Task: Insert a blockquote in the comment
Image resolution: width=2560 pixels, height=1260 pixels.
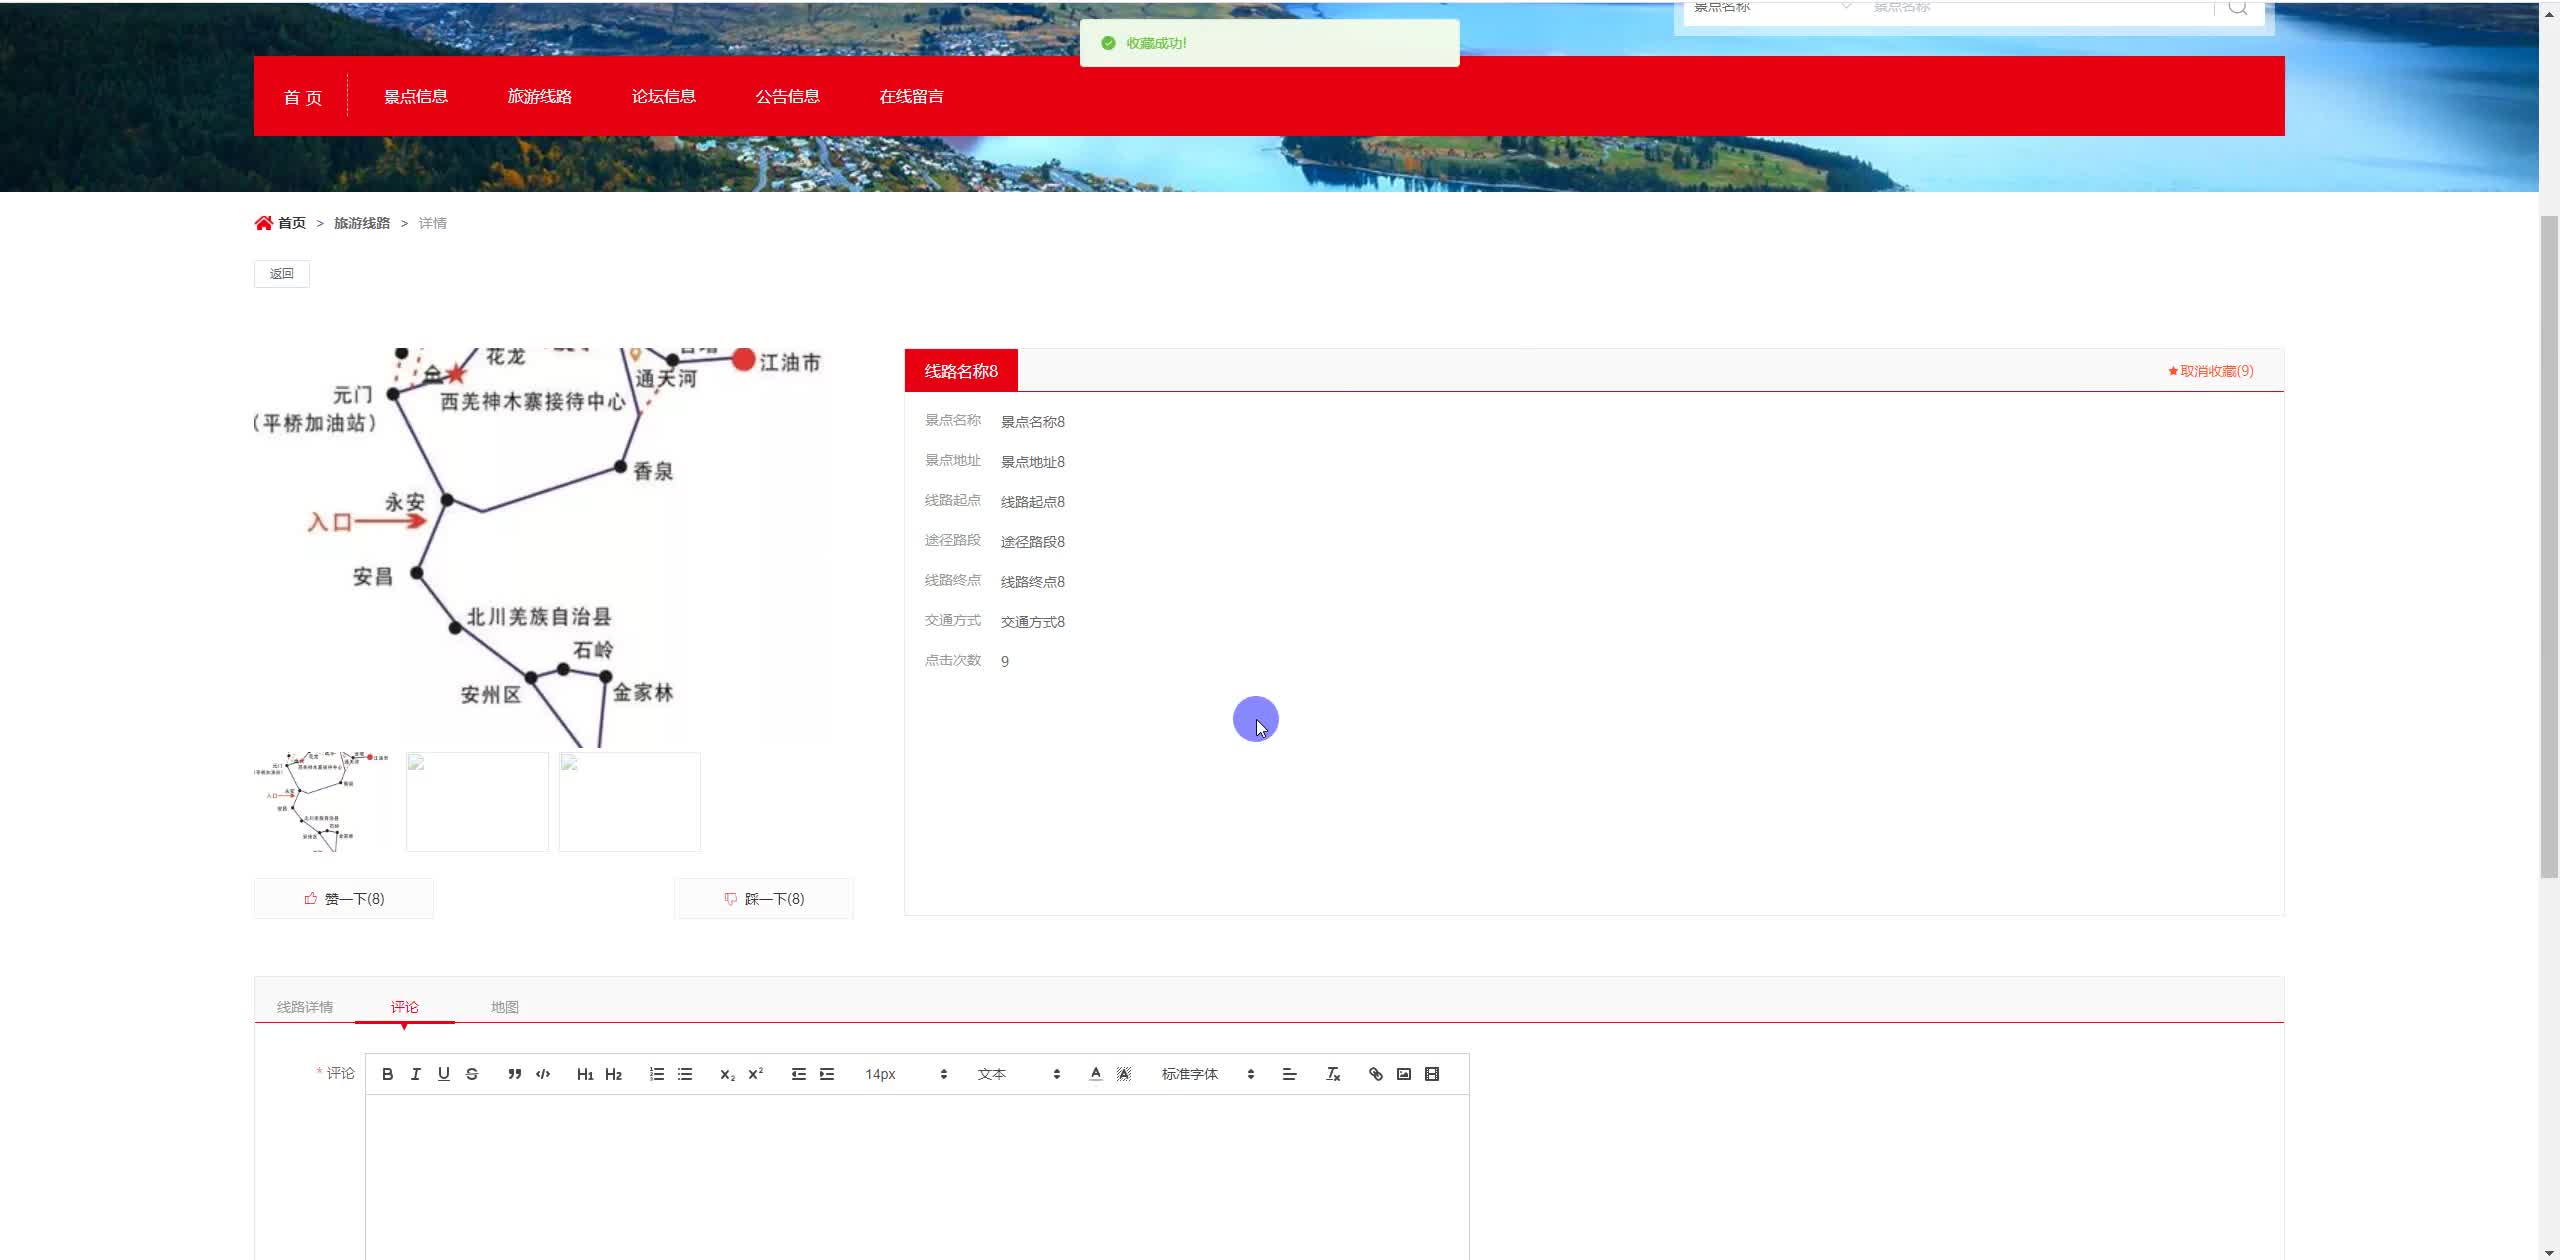Action: [x=514, y=1074]
